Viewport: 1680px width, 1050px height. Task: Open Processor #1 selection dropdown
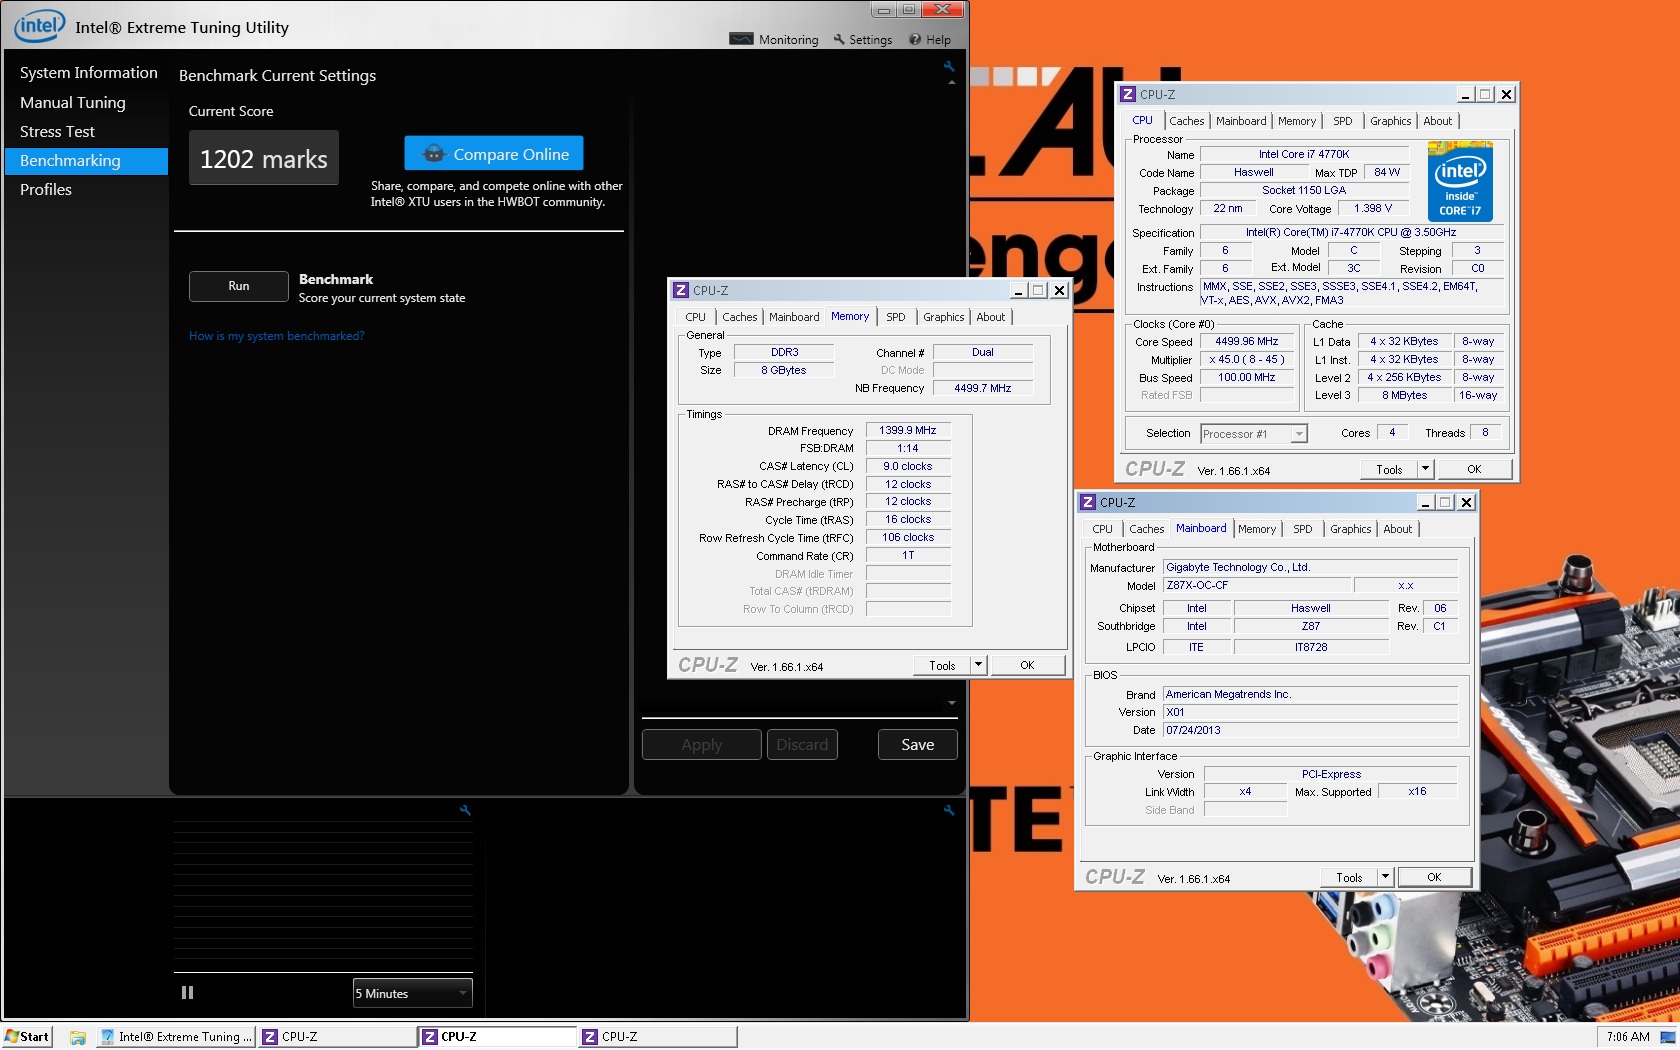tap(1254, 434)
